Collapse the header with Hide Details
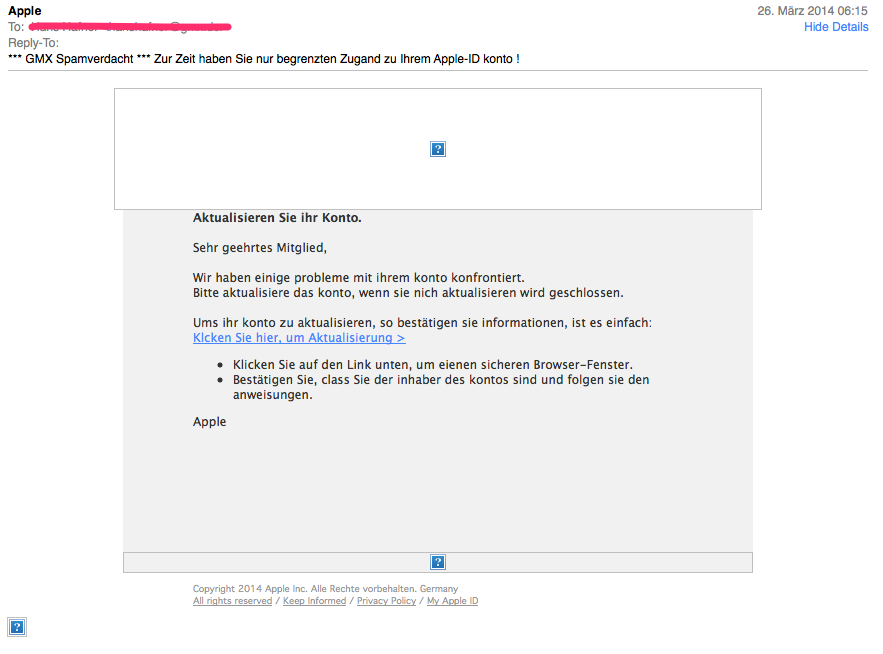This screenshot has height=654, width=883. (x=836, y=27)
